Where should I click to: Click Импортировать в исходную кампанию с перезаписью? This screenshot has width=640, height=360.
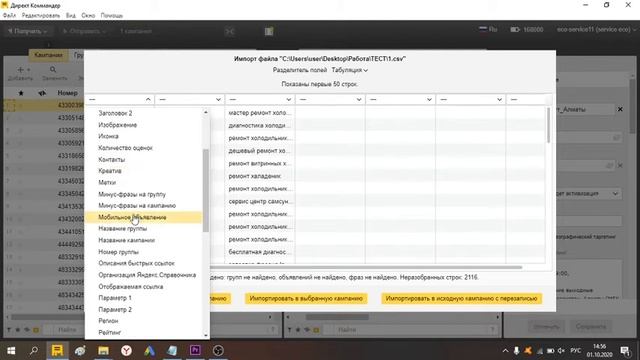click(461, 298)
